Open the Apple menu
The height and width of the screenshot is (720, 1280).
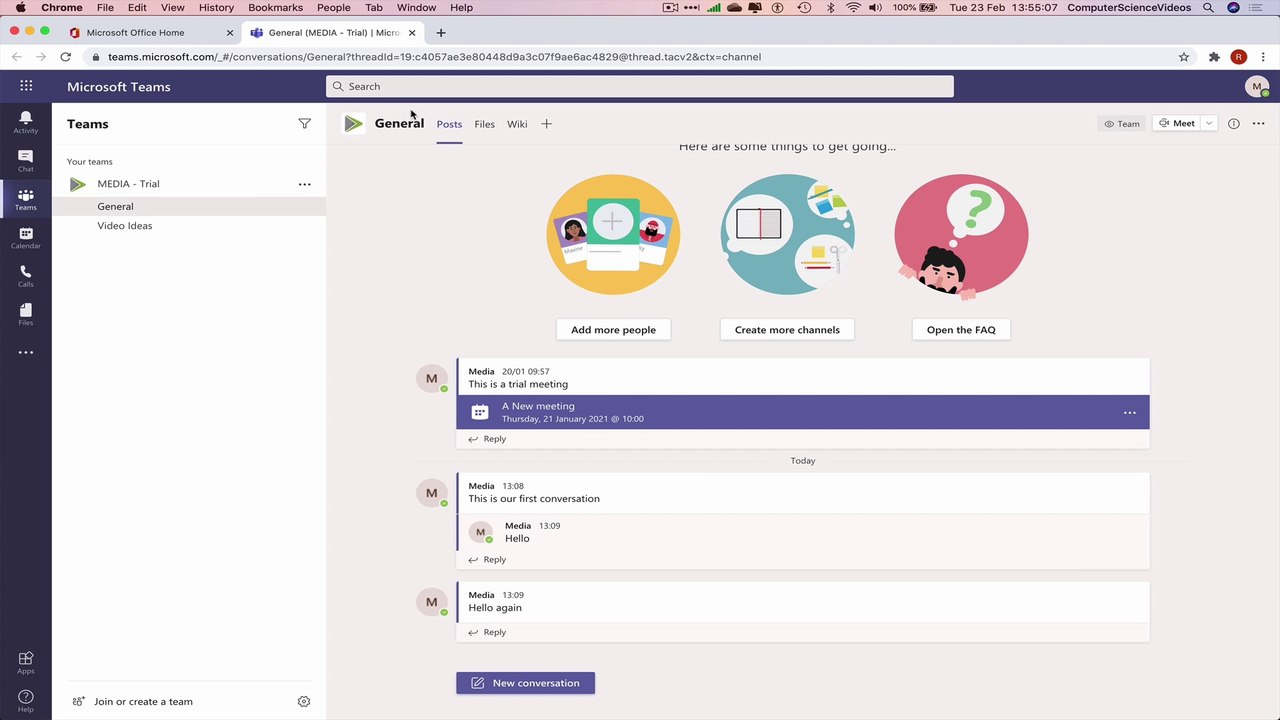tap(20, 7)
